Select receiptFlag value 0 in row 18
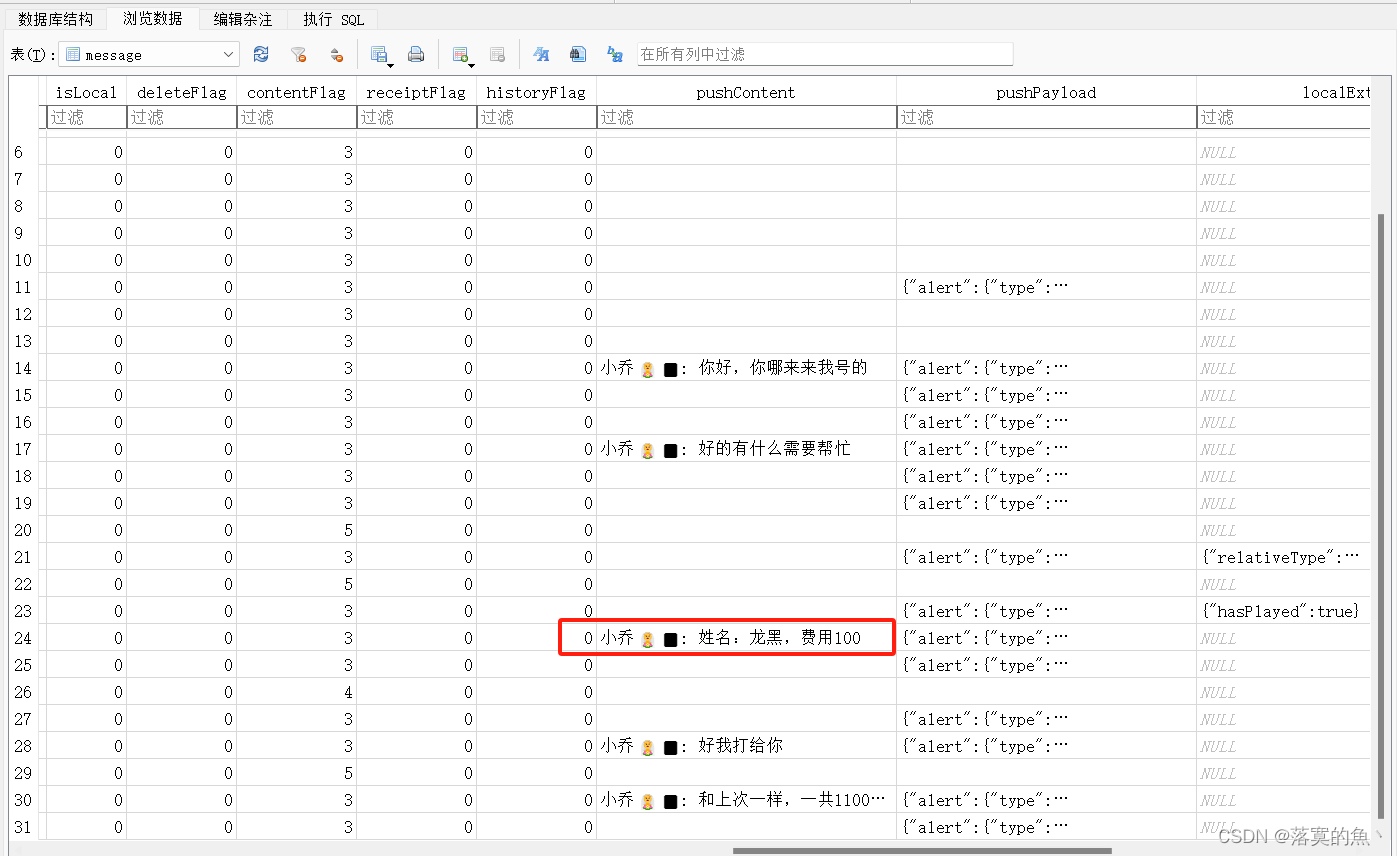 pos(417,476)
